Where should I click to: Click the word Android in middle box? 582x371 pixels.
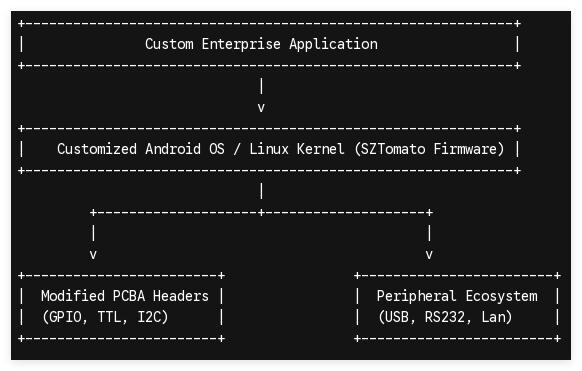(x=173, y=149)
